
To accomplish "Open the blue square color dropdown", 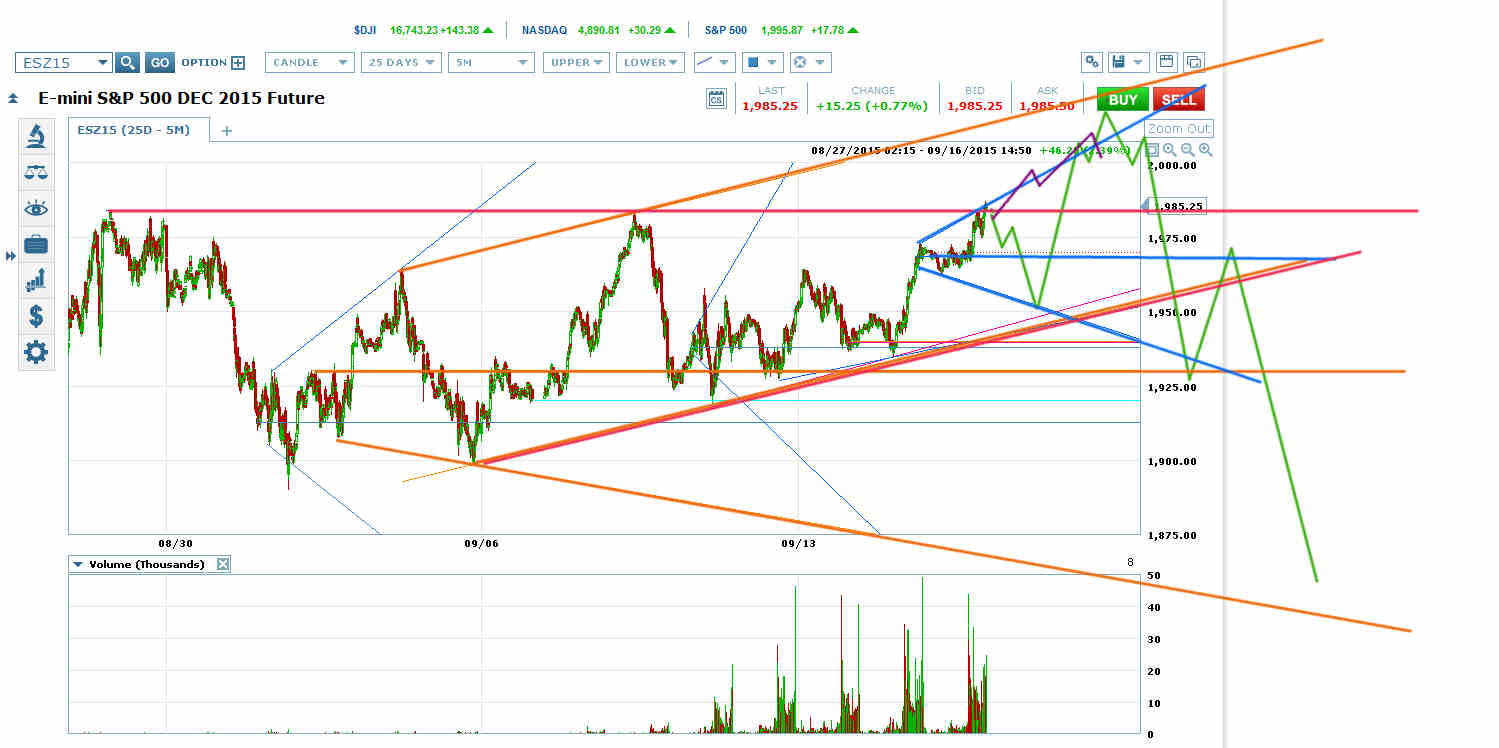I will tap(763, 62).
